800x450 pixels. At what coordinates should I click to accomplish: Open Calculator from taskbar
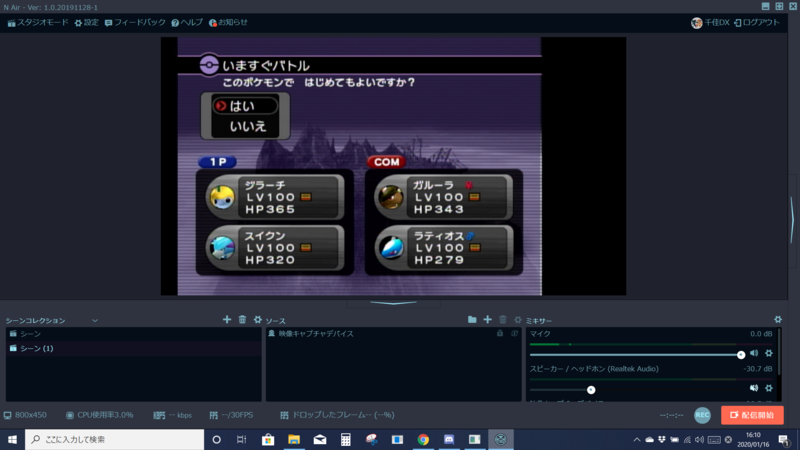point(345,439)
